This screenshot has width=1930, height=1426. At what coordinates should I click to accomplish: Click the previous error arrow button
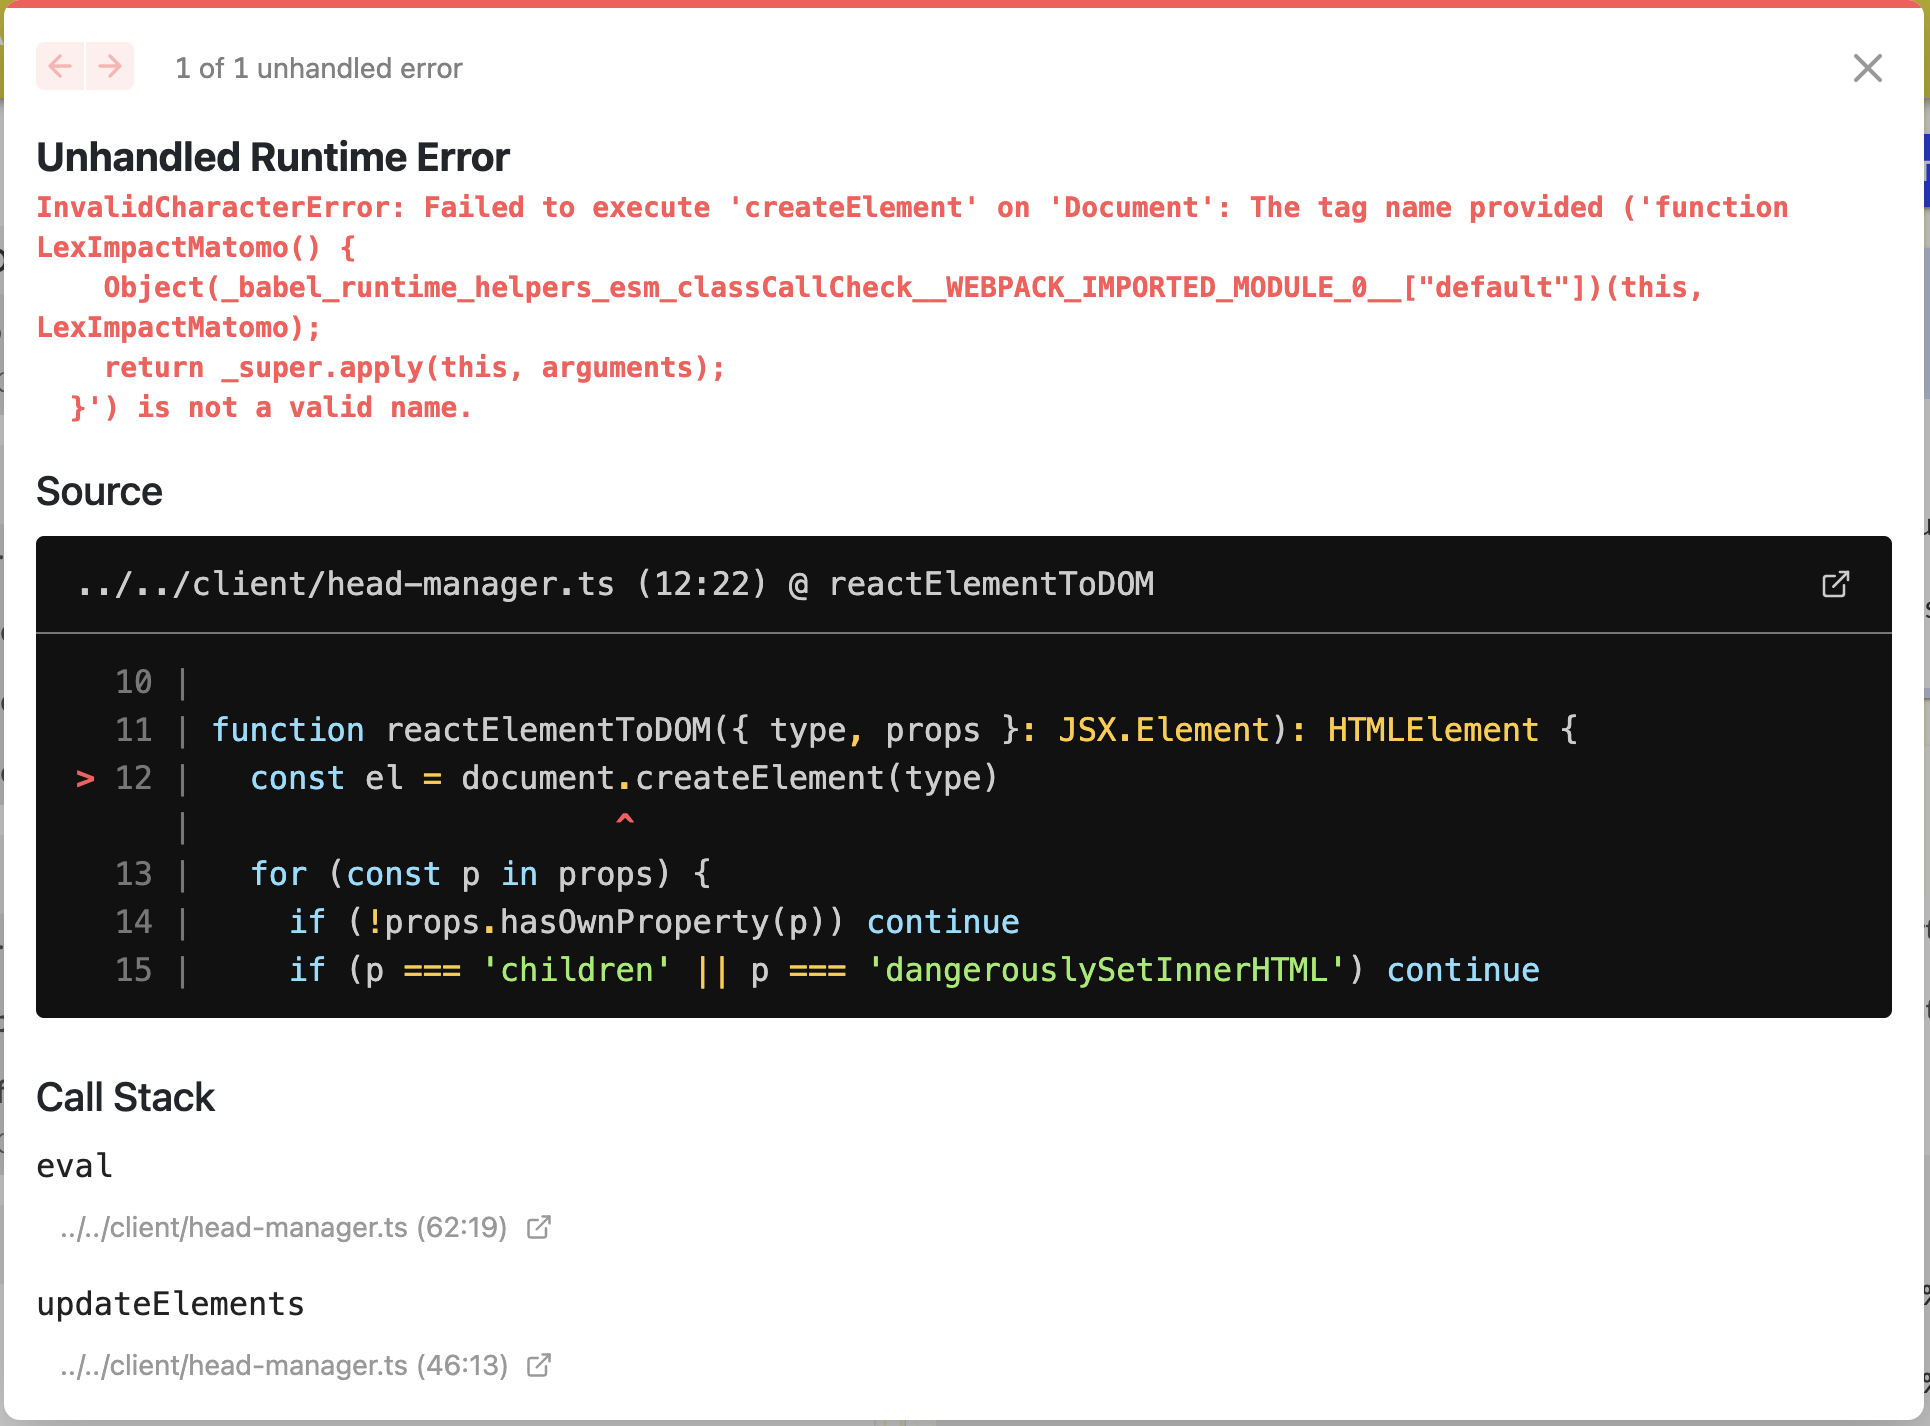[x=60, y=67]
